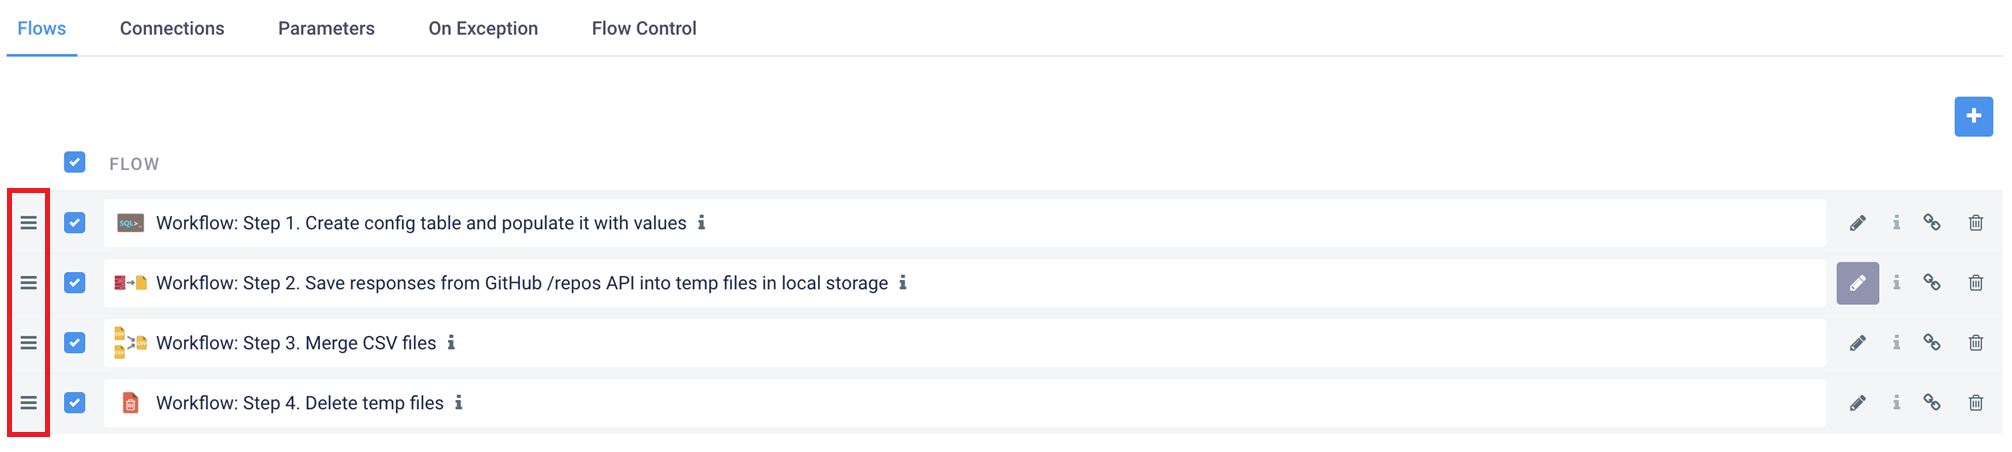2012x452 pixels.
Task: Click info icon after Merge CSV files text
Action: click(x=451, y=343)
